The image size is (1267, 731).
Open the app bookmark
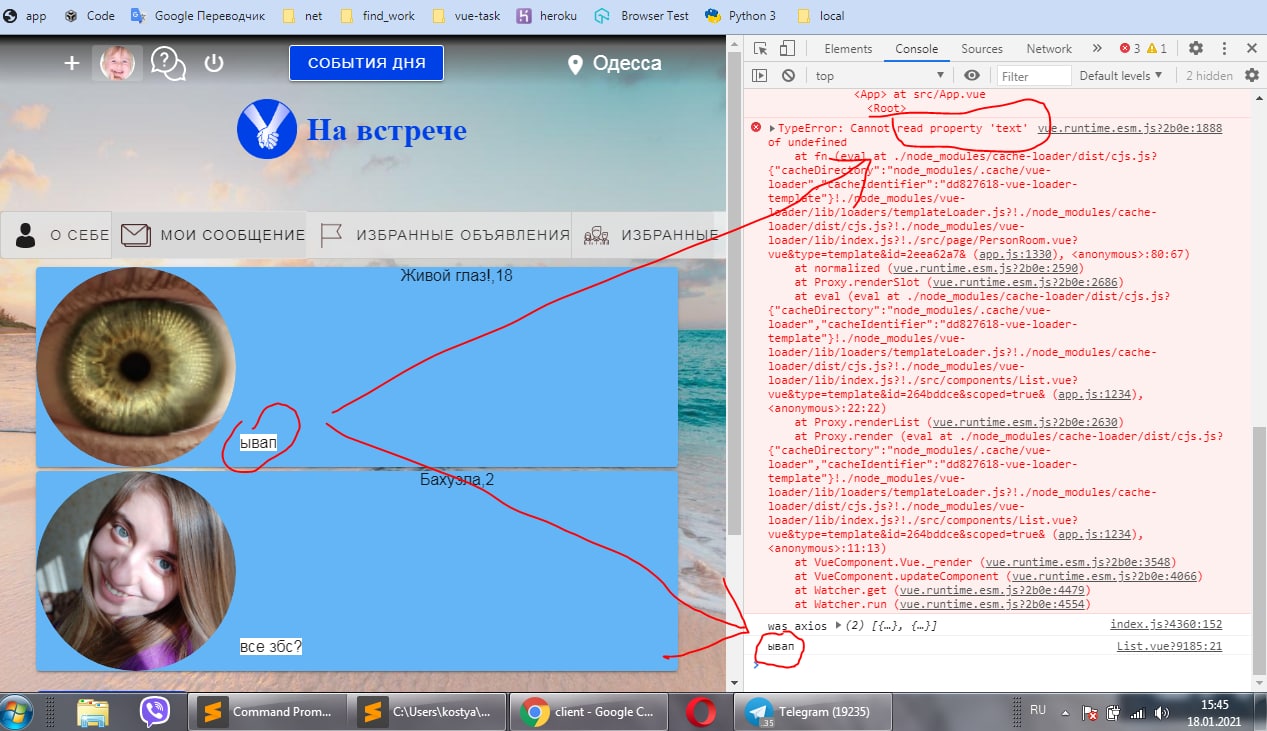pos(25,15)
